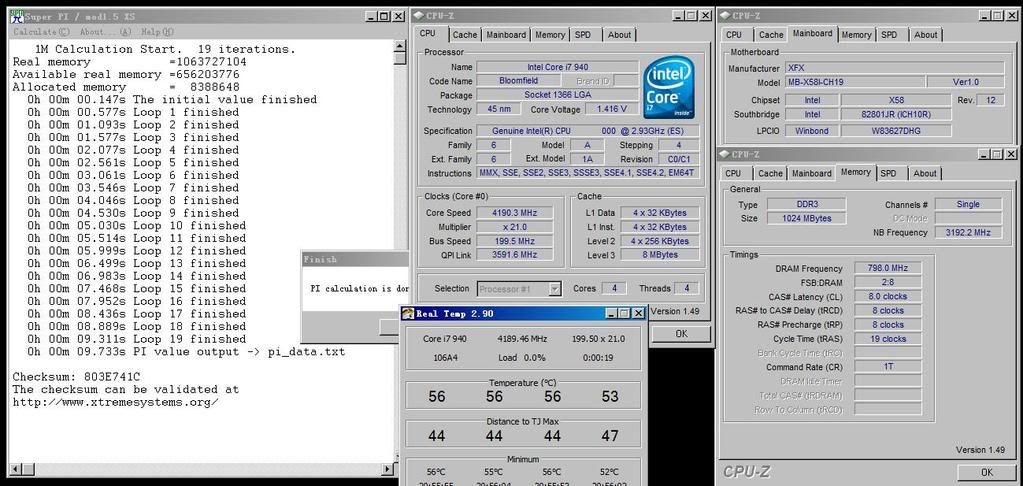Image resolution: width=1023 pixels, height=486 pixels.
Task: Click the Cycle Time 19 clocks field
Action: pyautogui.click(x=888, y=339)
